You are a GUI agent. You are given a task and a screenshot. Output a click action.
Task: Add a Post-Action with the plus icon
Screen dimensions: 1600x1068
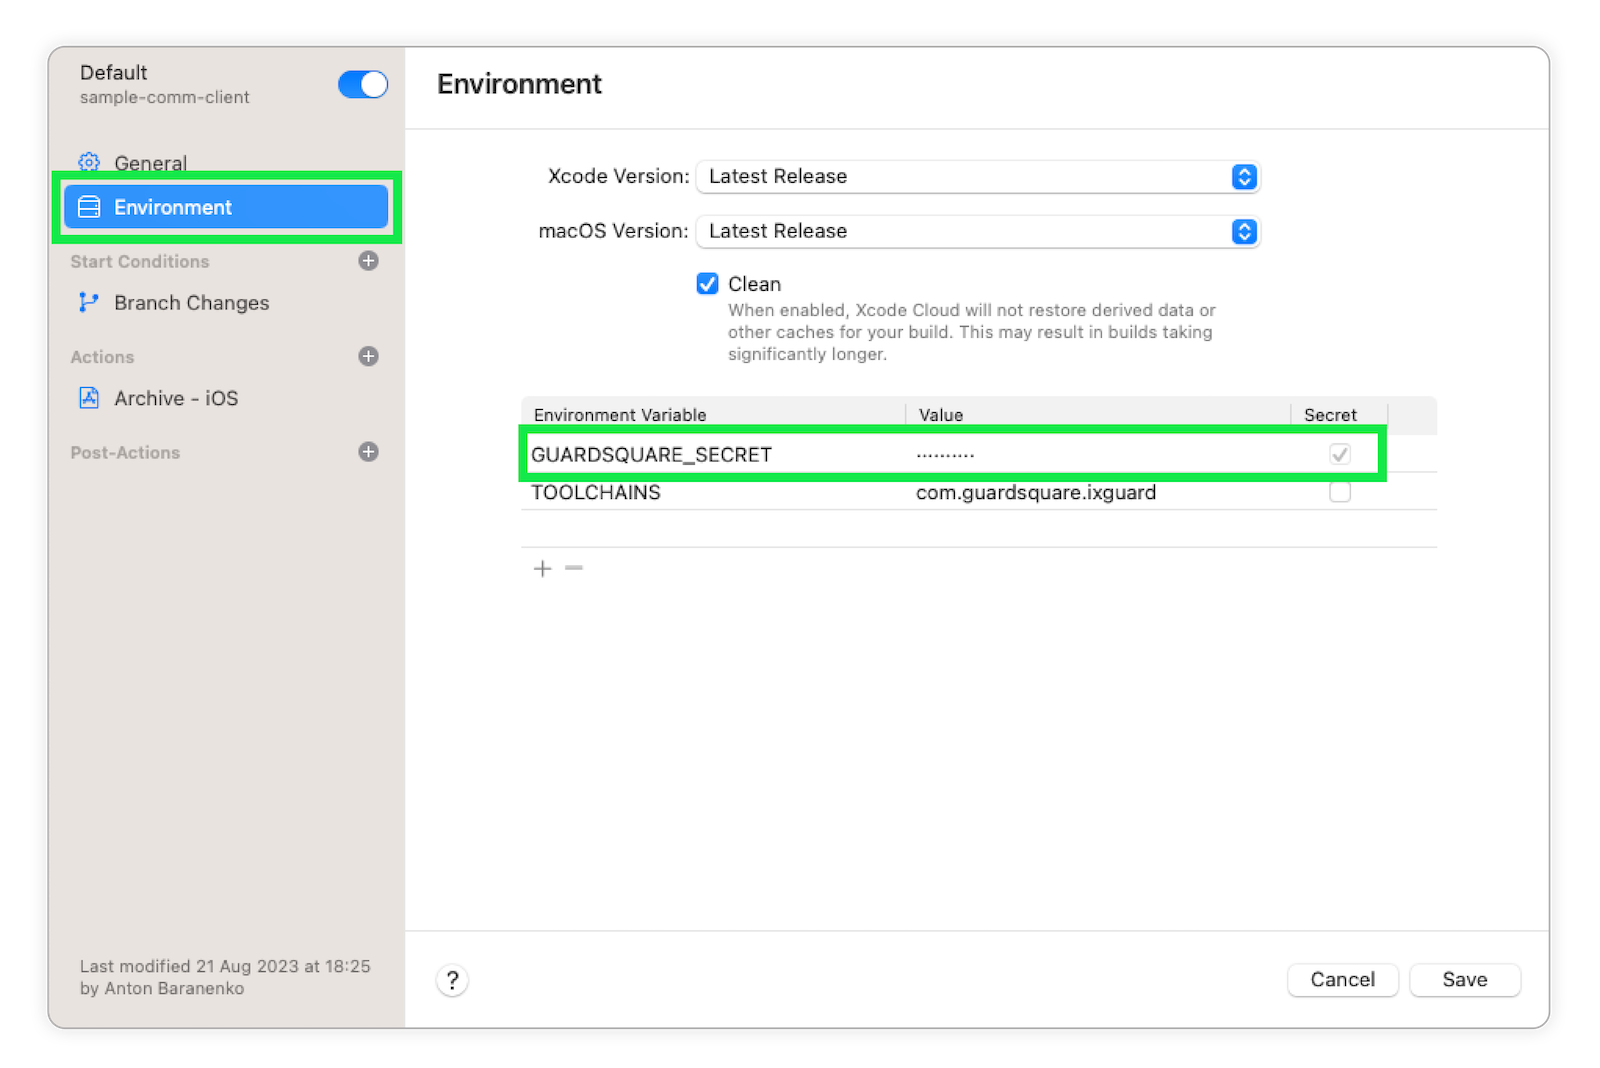368,452
